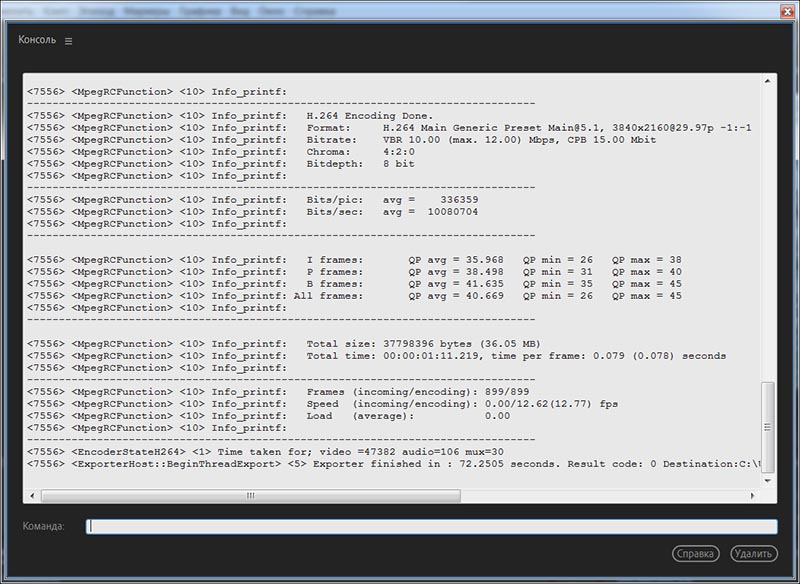Viewport: 800px width, 584px height.
Task: Click the horizontal scrollbar thumb under log
Action: pos(251,496)
